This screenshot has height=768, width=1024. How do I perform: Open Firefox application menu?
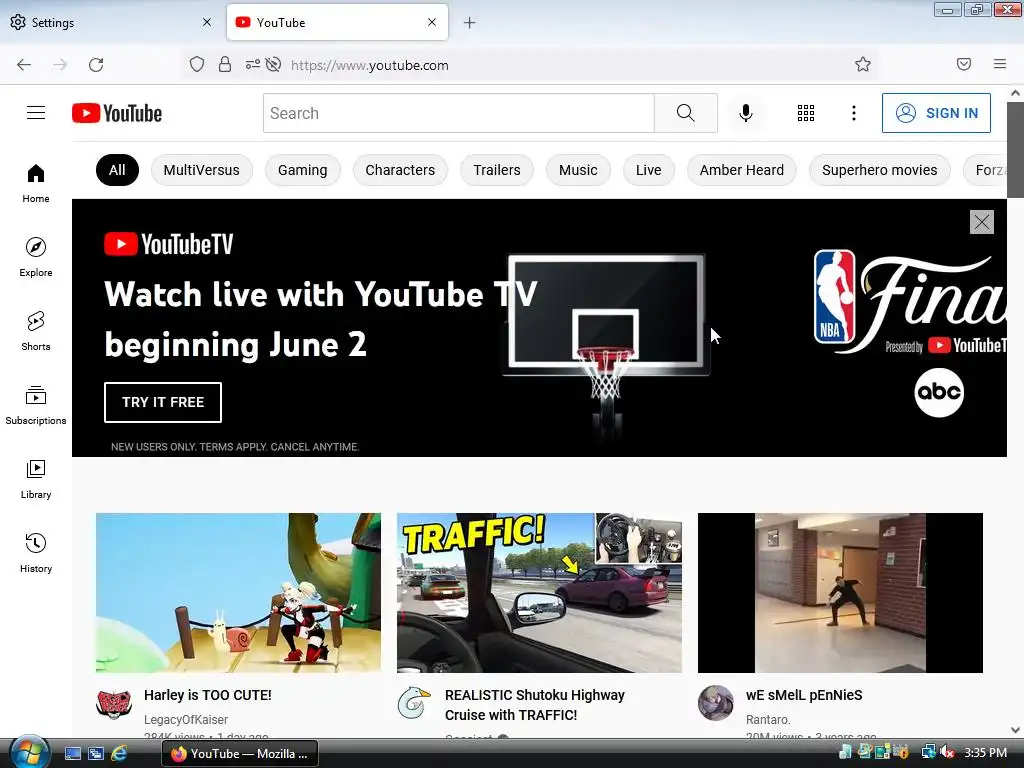[1000, 64]
